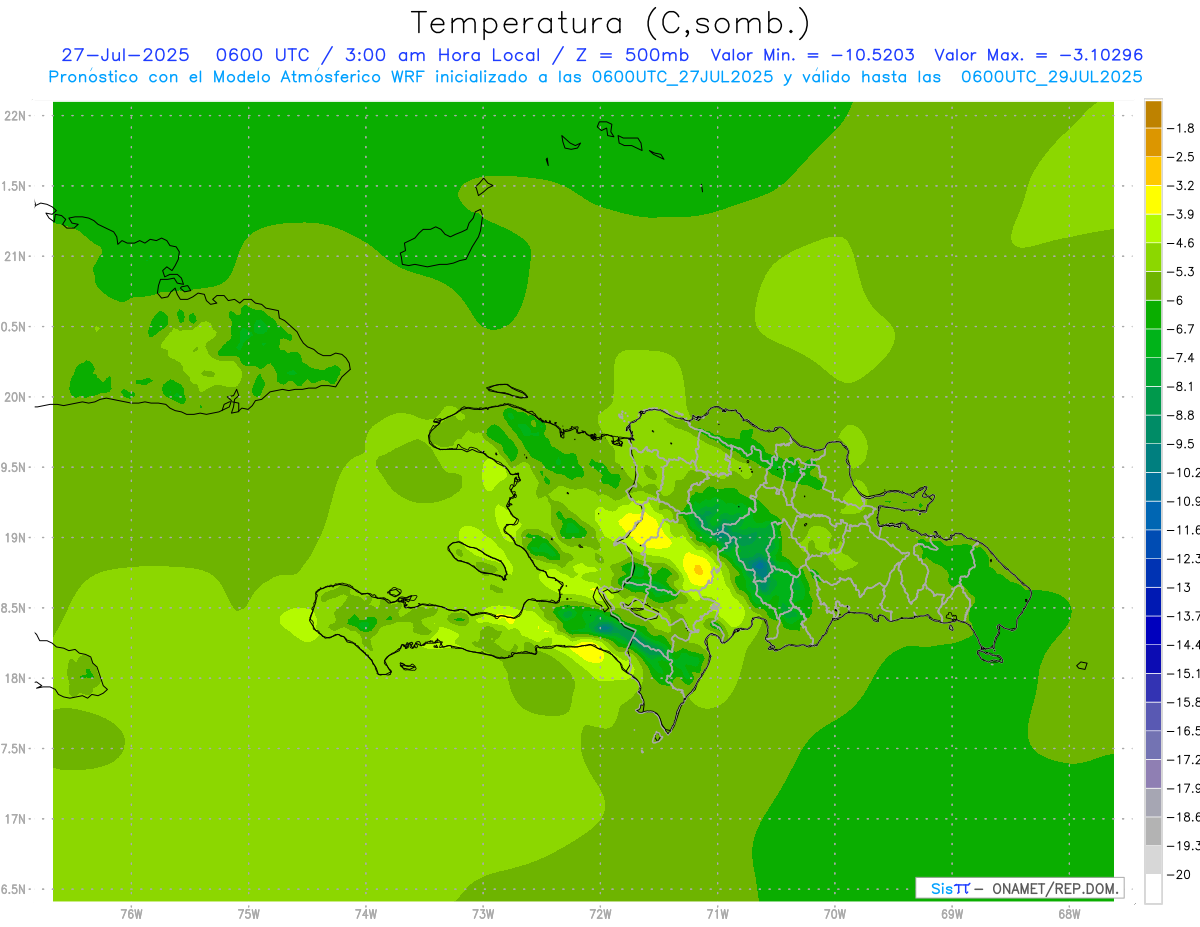Click the '-6.7' colorbar label
The width and height of the screenshot is (1200, 927).
pyautogui.click(x=1183, y=329)
